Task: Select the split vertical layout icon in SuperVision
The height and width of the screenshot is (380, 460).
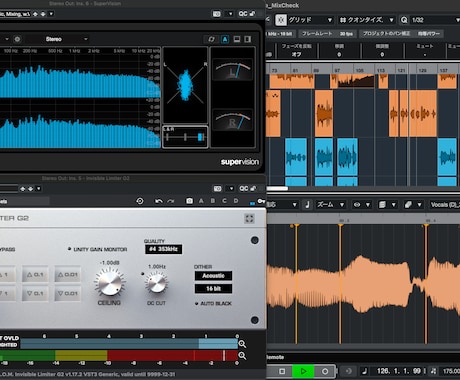Action: click(248, 39)
